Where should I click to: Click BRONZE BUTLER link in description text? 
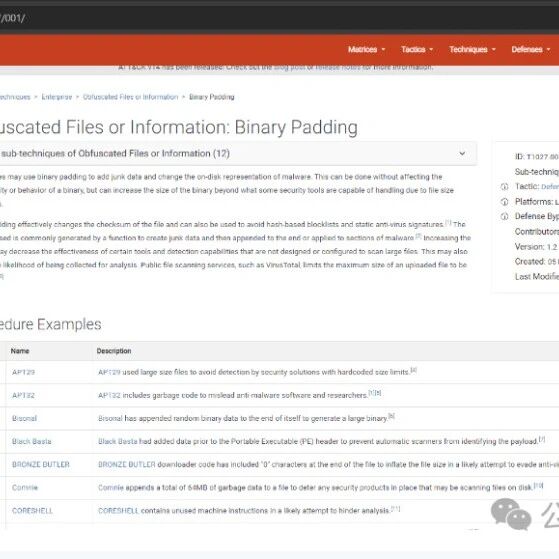pyautogui.click(x=127, y=465)
